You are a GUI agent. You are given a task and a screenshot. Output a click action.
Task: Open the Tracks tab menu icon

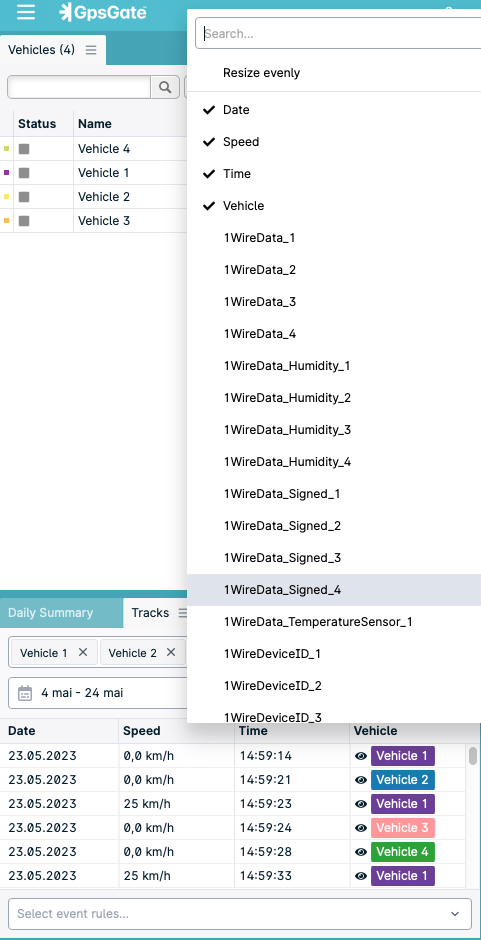[x=183, y=613]
